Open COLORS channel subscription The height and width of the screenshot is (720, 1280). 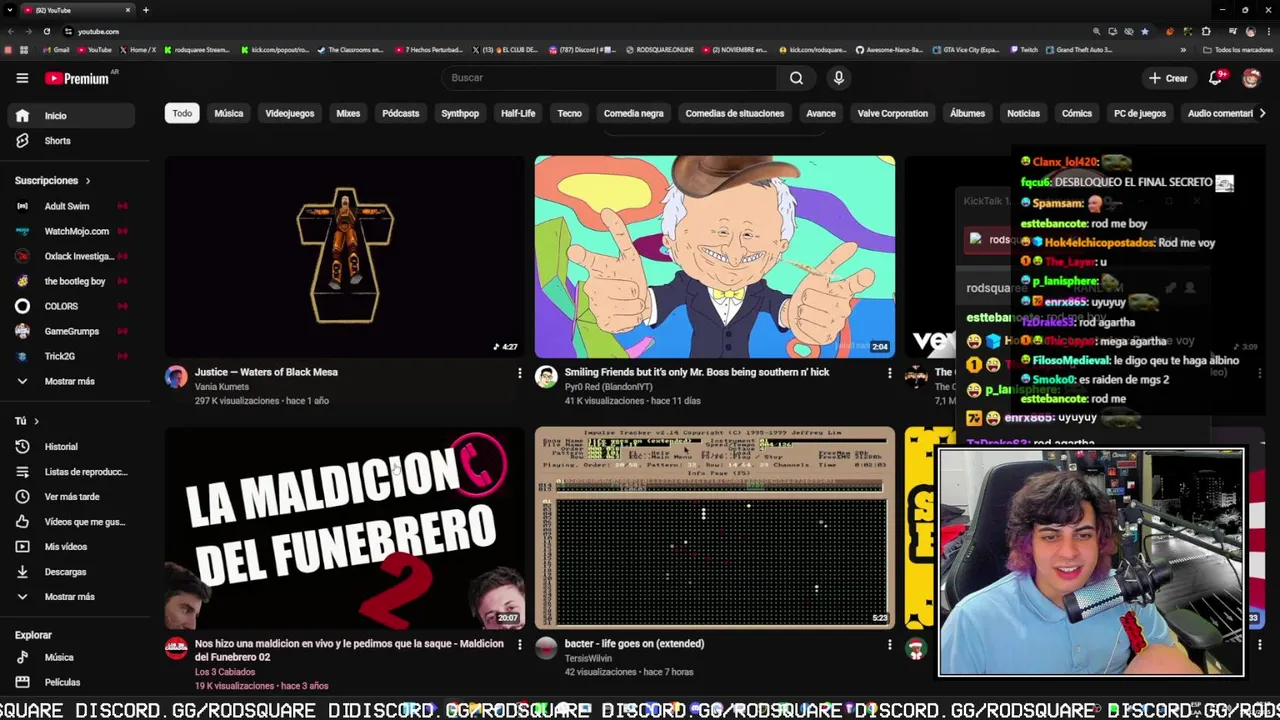70,306
